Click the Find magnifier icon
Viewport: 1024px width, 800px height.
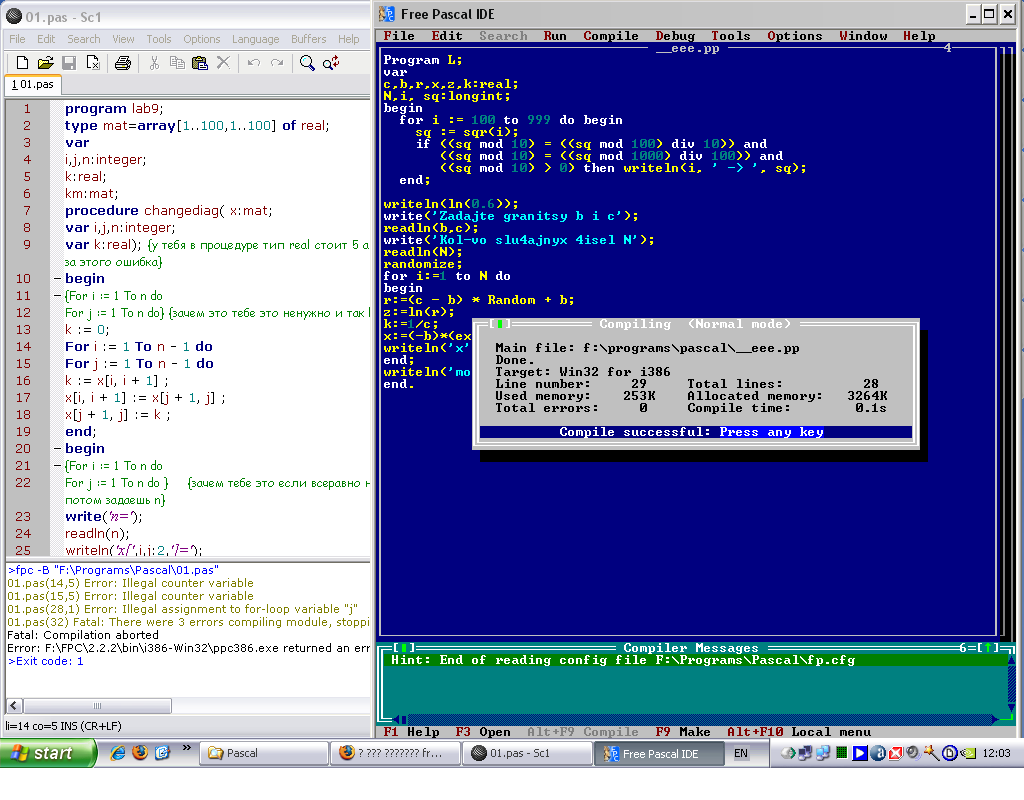coord(307,63)
